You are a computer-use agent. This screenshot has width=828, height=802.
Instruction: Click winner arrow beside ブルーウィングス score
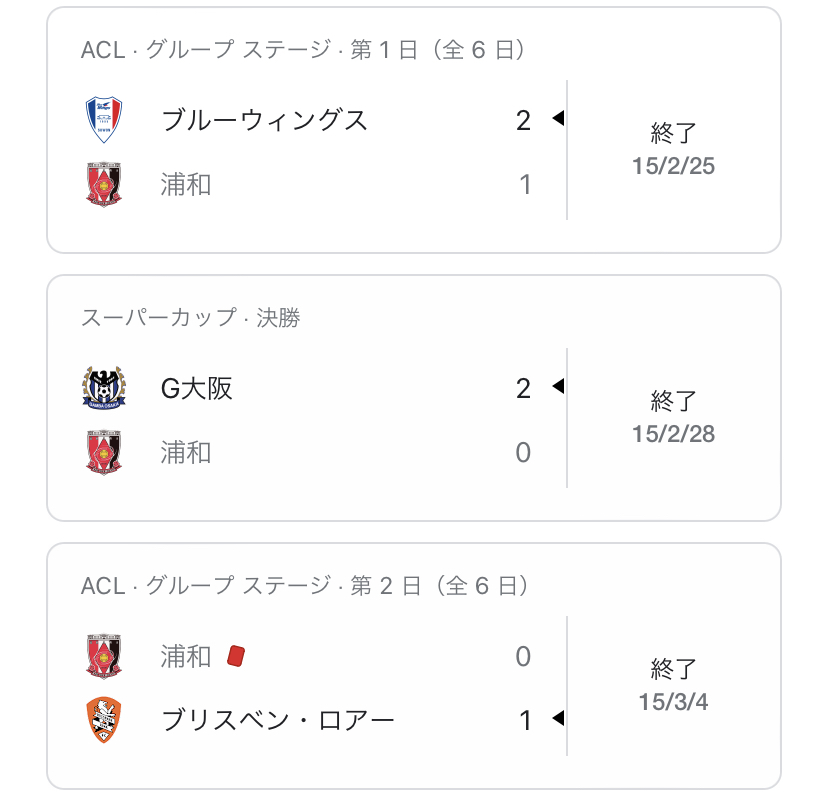tap(558, 119)
